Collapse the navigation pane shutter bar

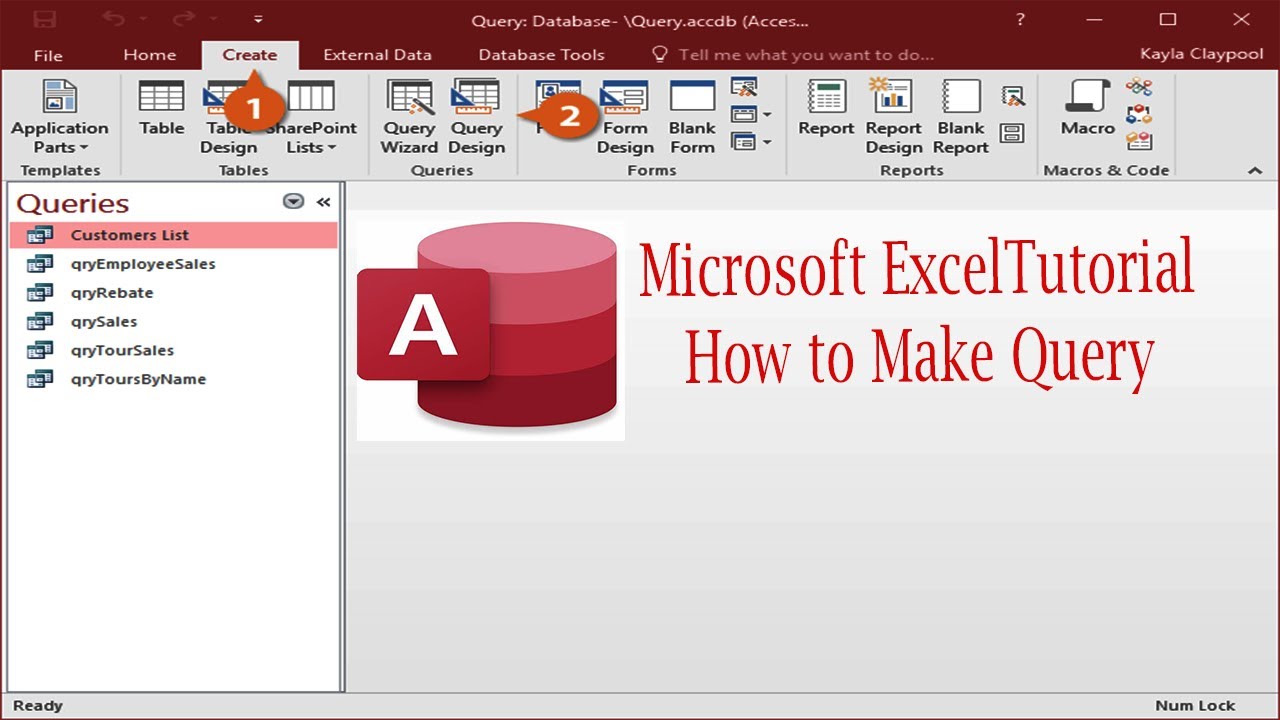[323, 201]
